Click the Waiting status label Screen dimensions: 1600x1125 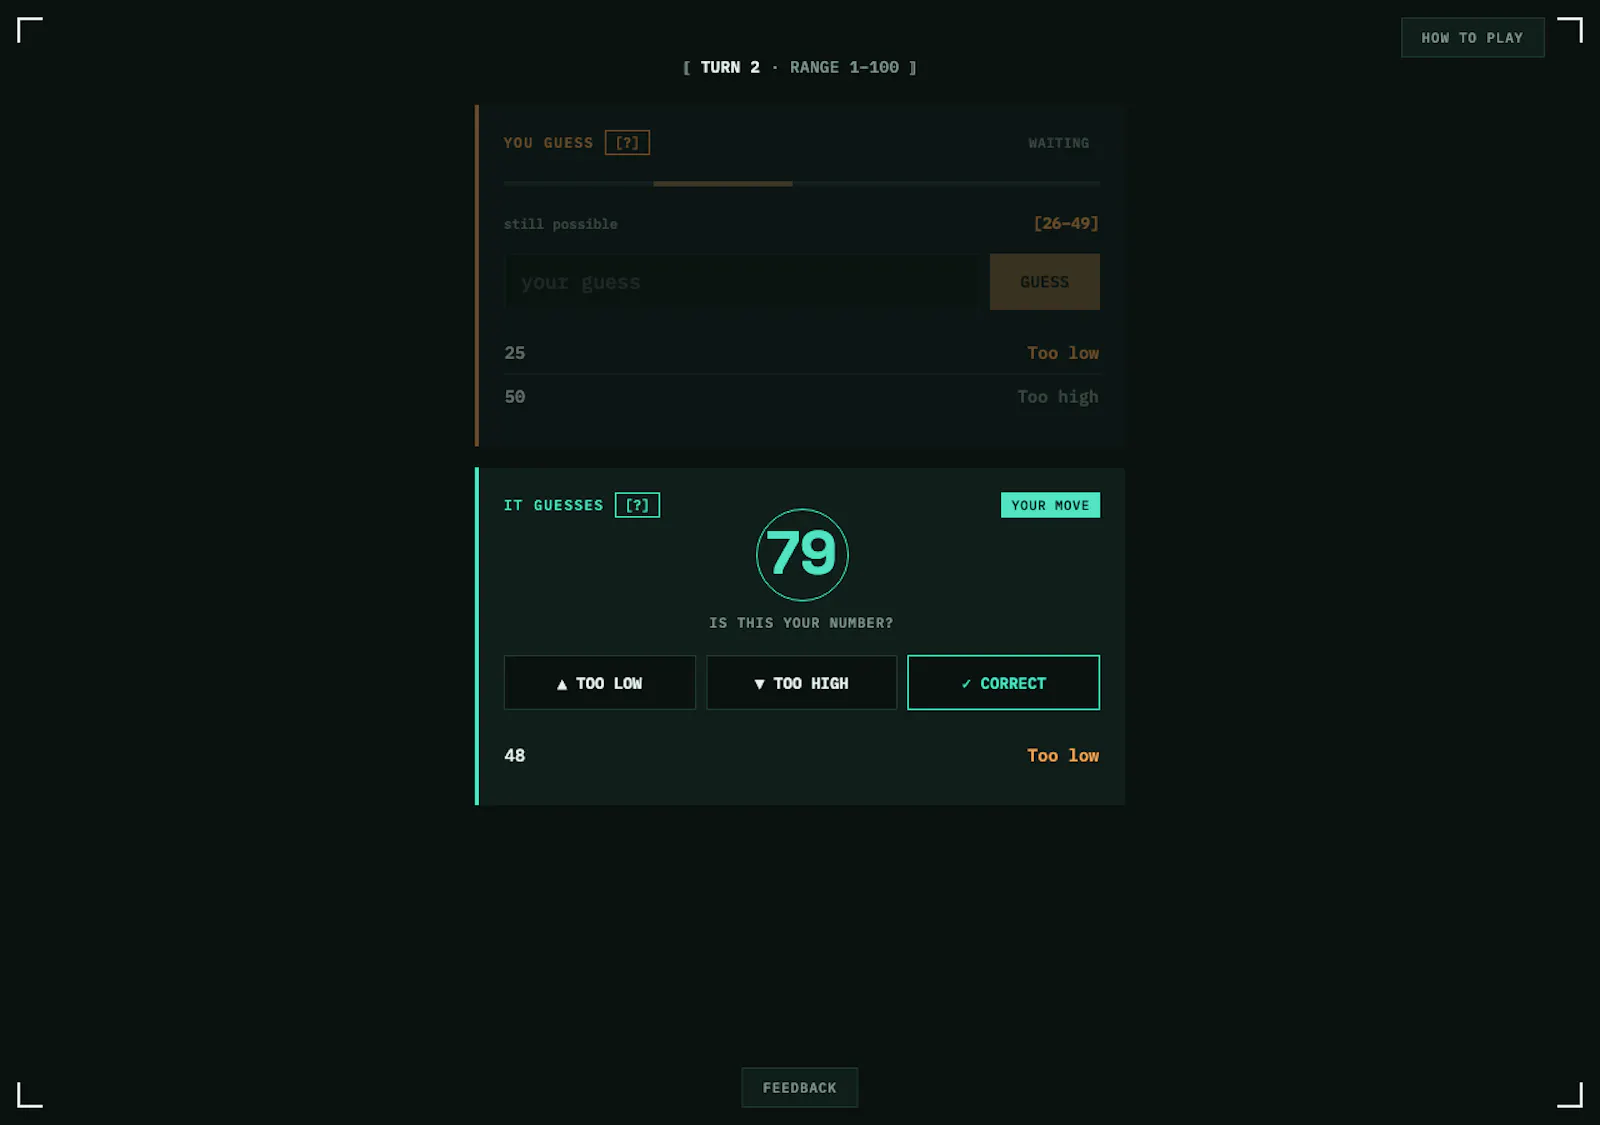tap(1059, 143)
